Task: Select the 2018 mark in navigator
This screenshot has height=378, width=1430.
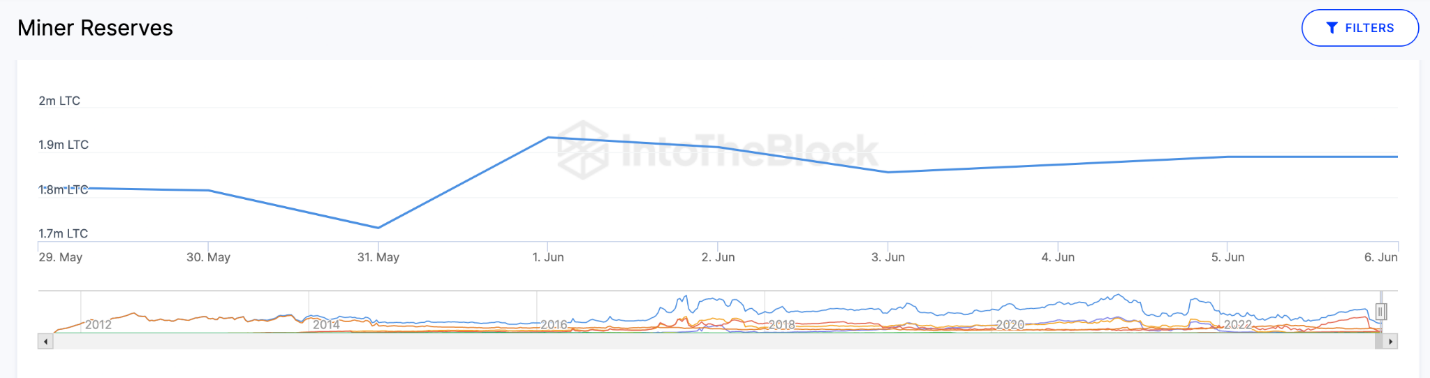Action: (782, 324)
